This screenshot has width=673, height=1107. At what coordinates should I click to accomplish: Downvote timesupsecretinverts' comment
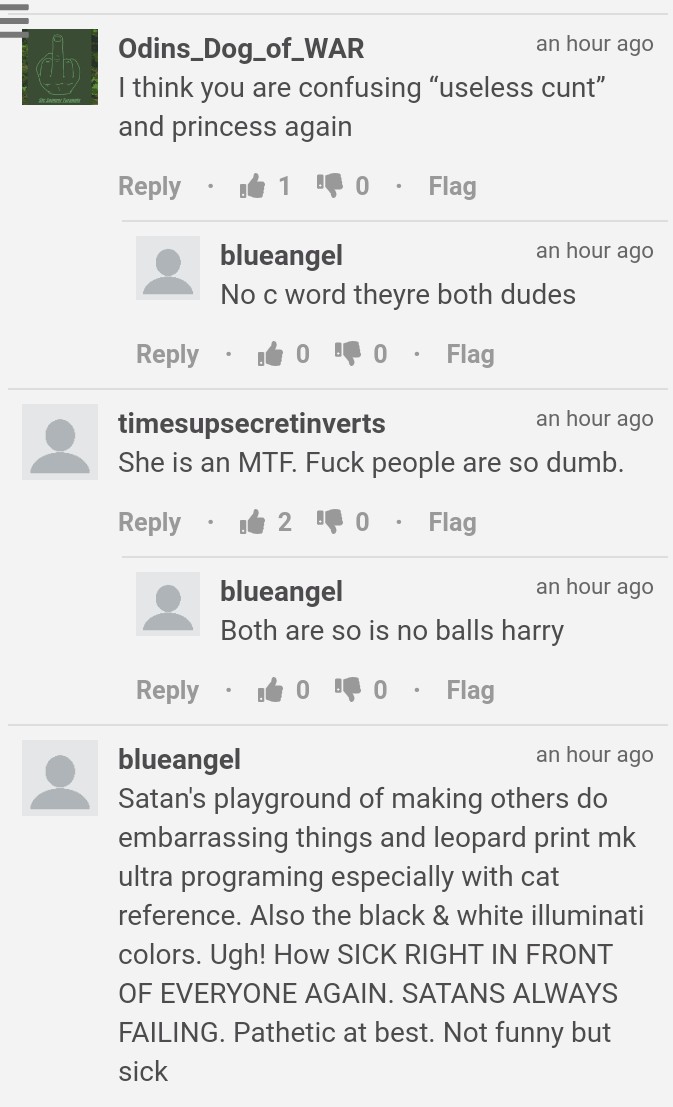point(329,522)
